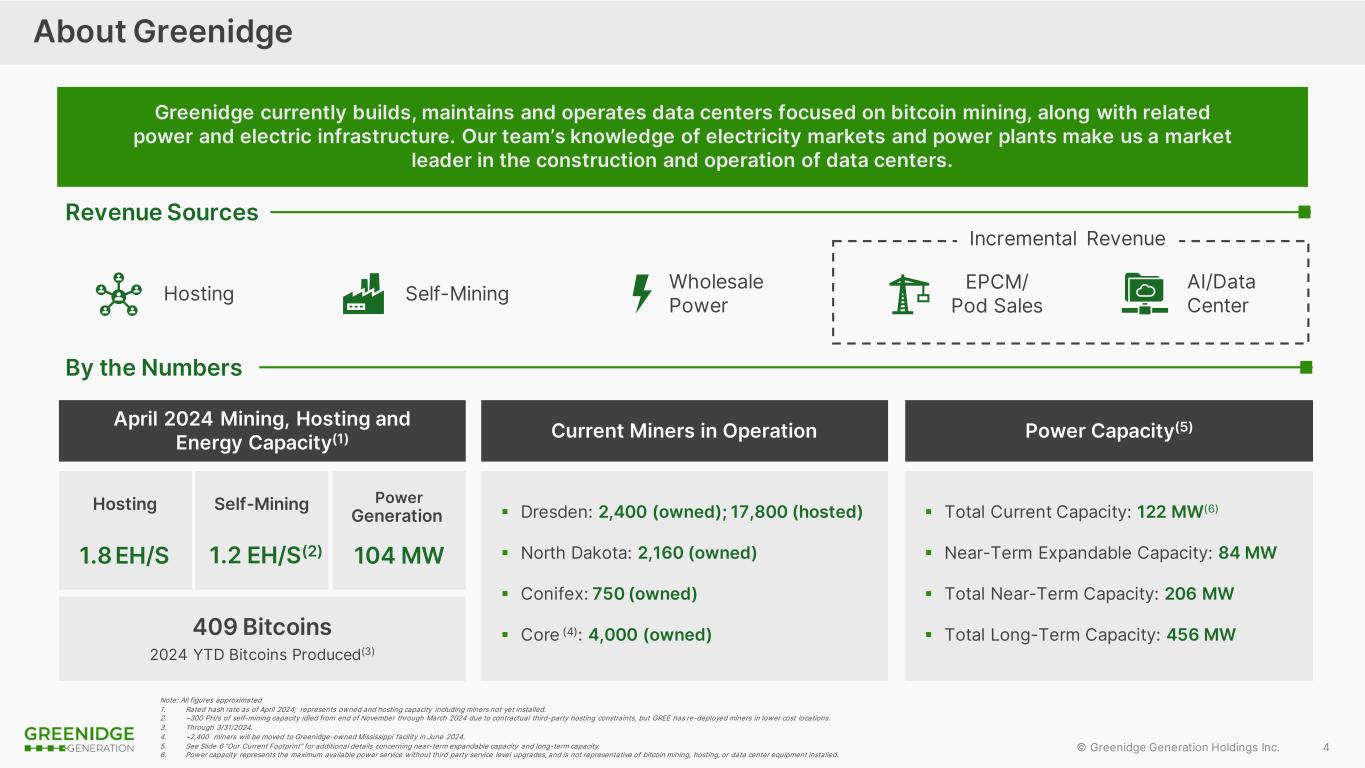The height and width of the screenshot is (768, 1365).
Task: Click the '409 Bitcoins' figure
Action: (x=262, y=627)
